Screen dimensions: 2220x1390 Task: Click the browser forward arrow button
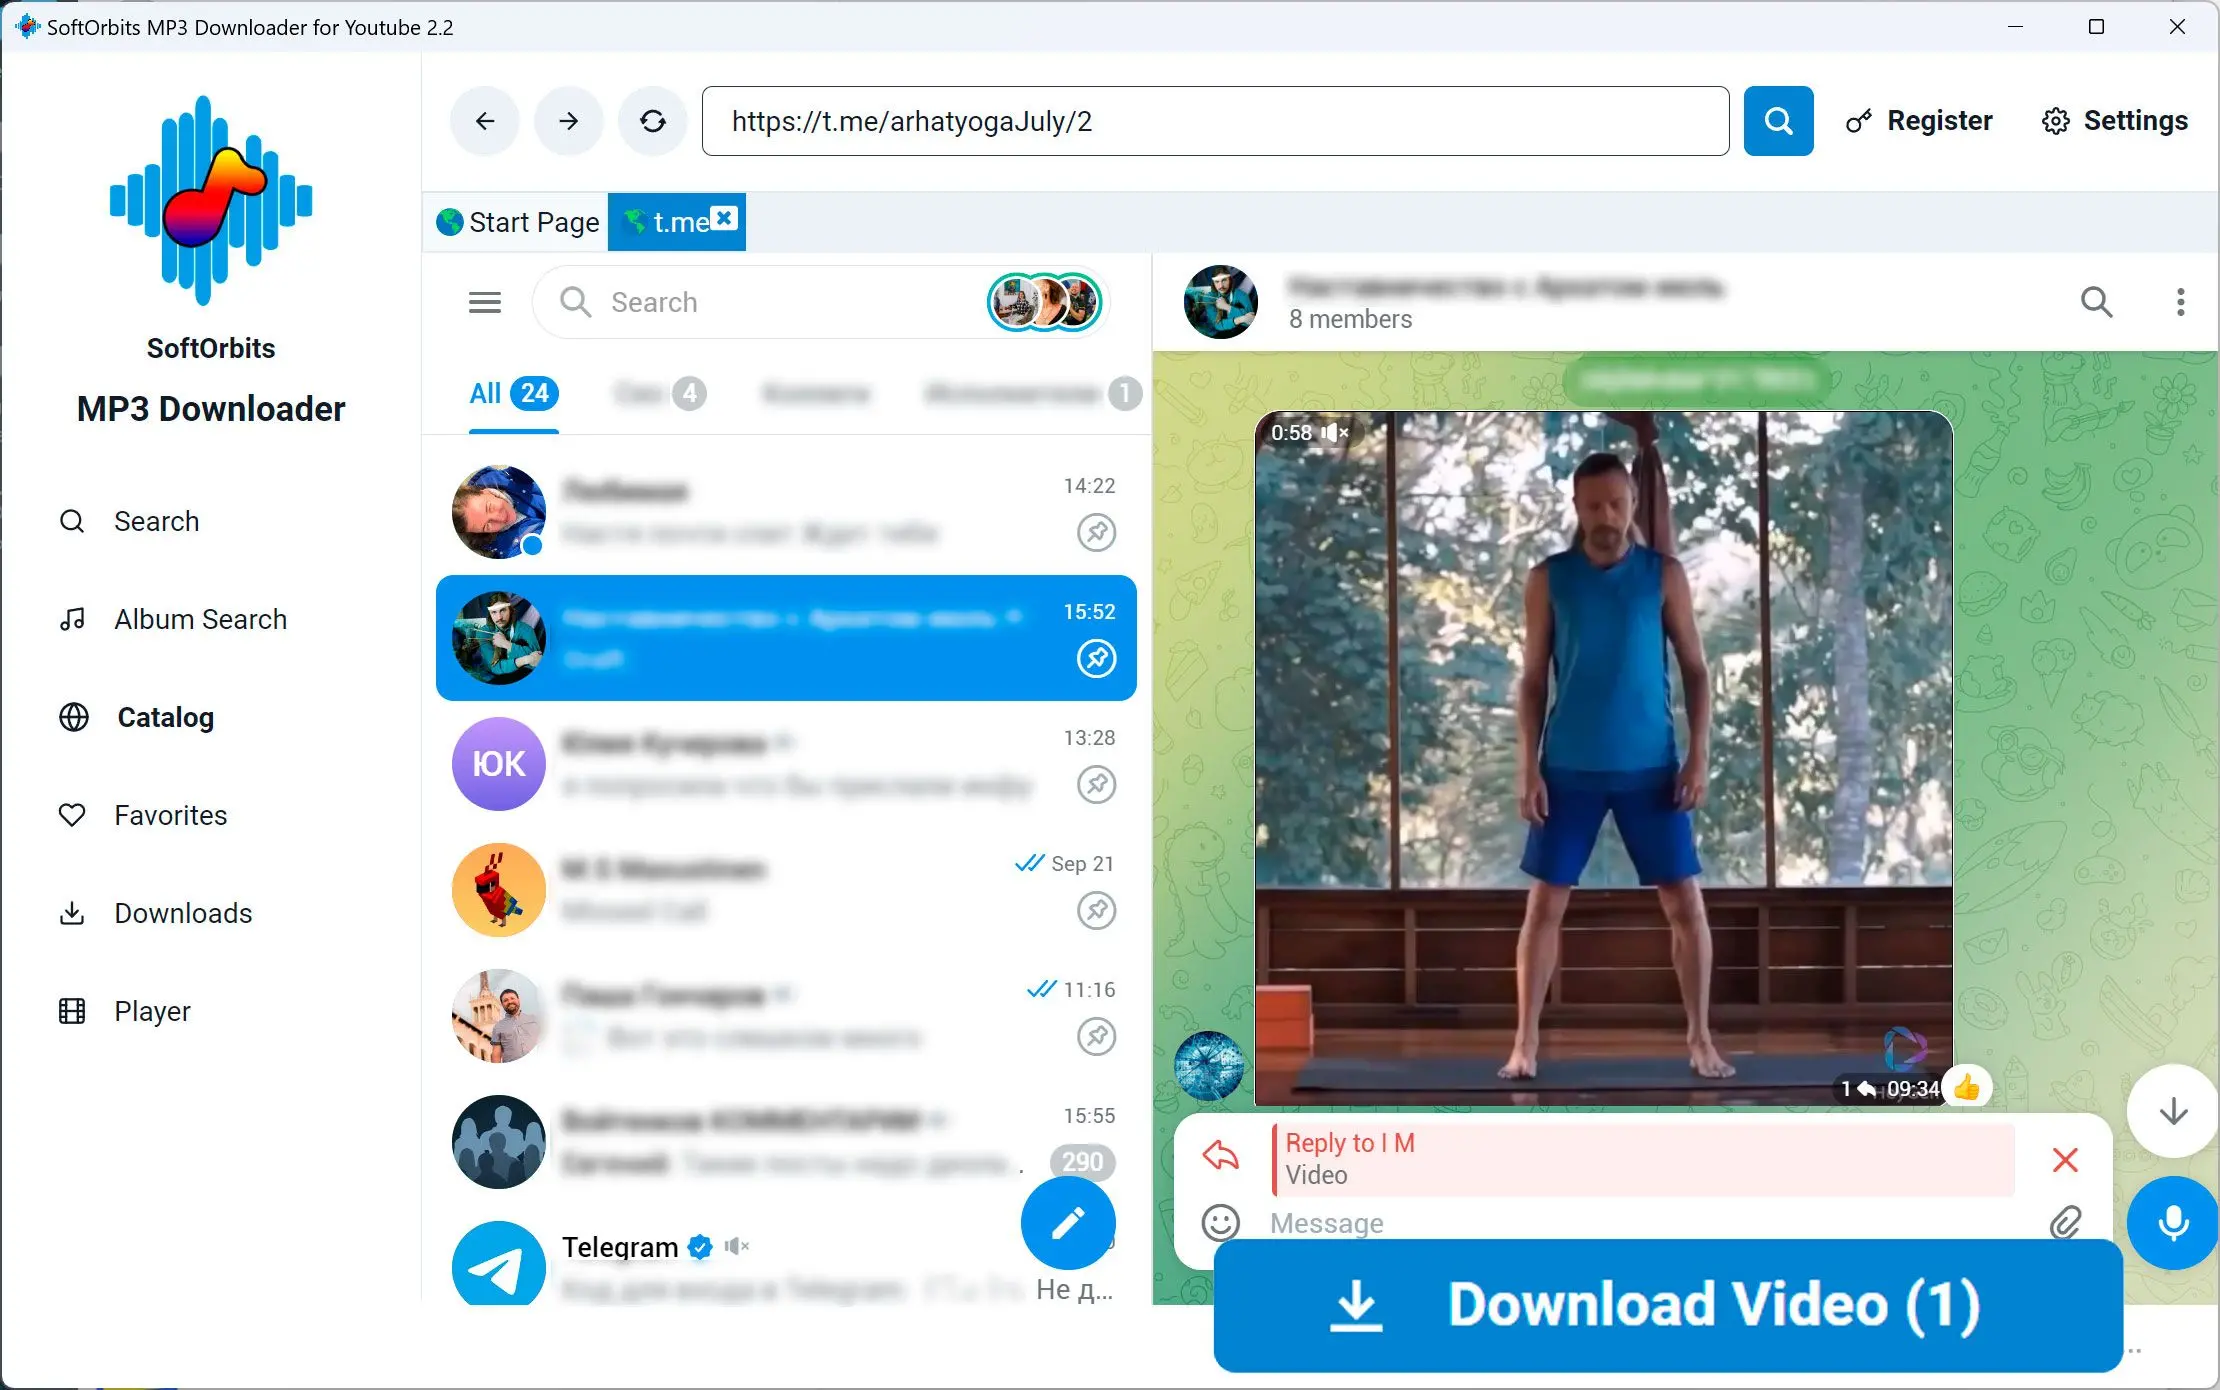pos(569,121)
